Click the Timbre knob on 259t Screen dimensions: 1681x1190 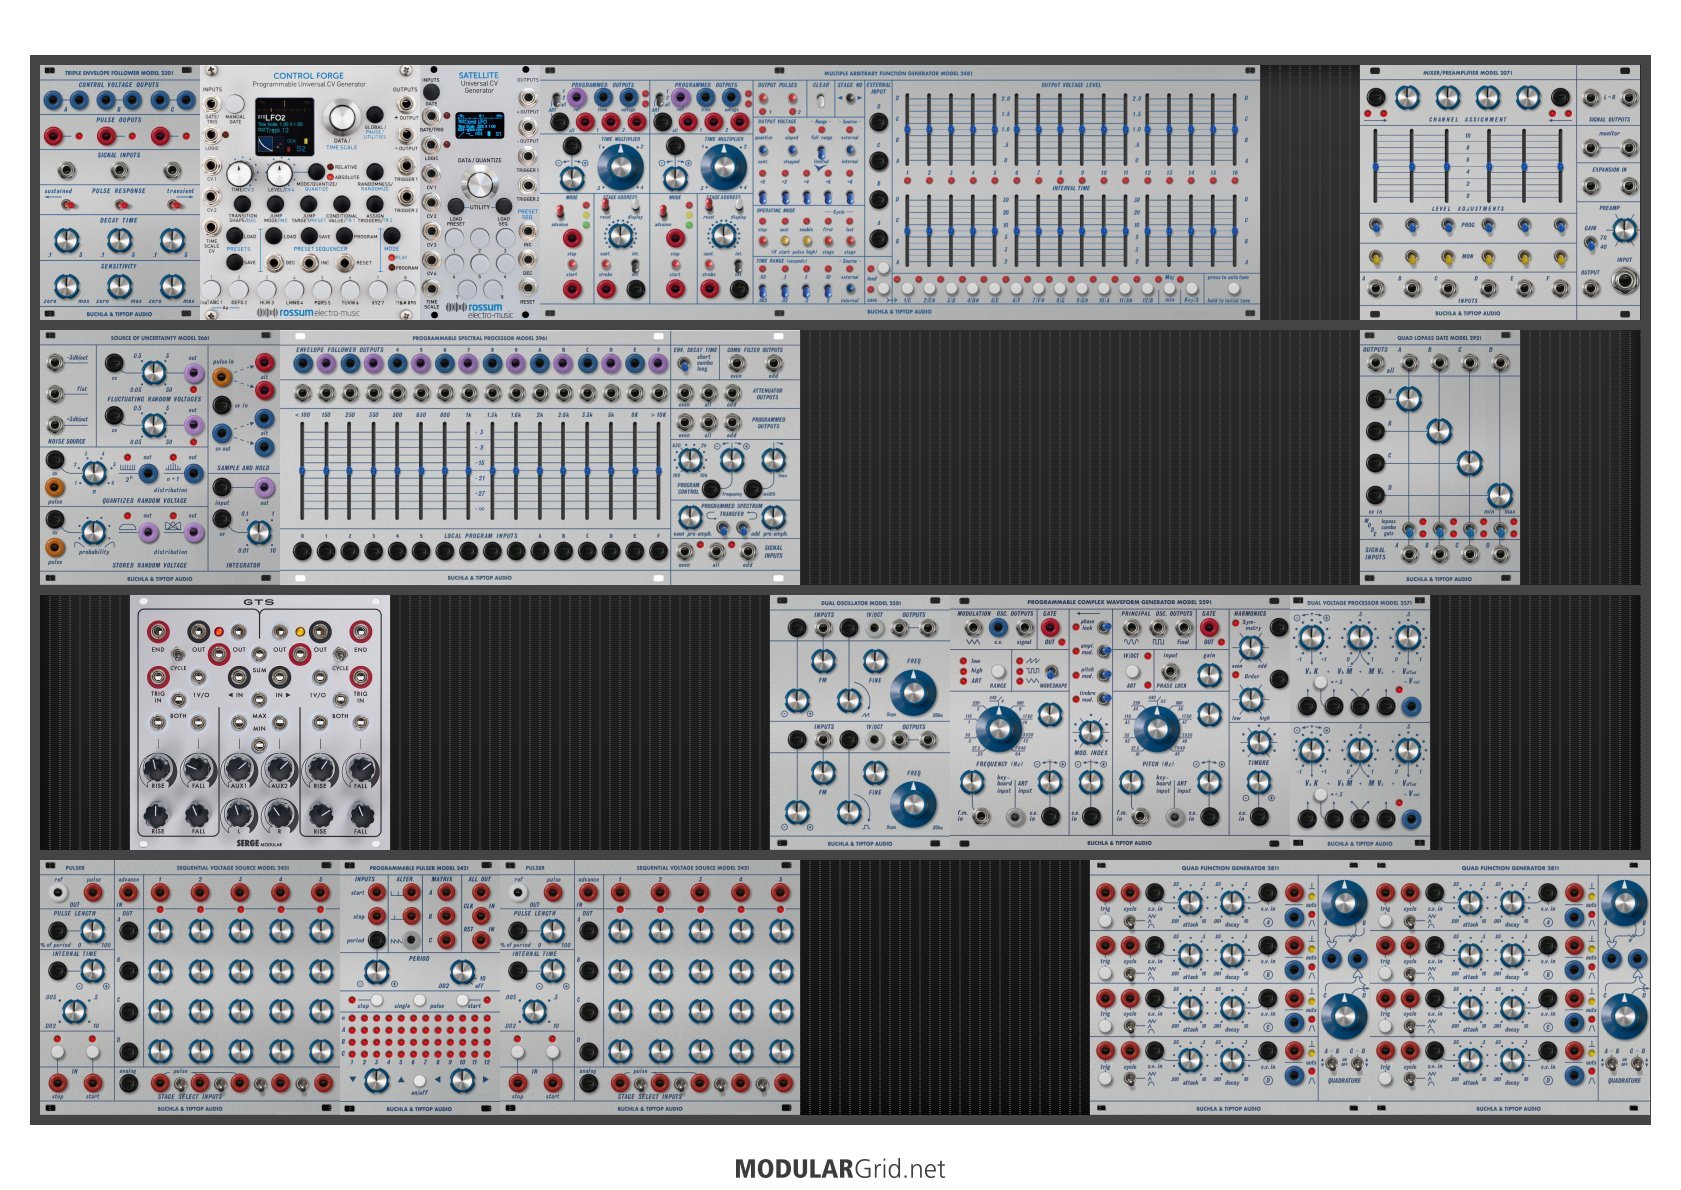coord(1259,742)
